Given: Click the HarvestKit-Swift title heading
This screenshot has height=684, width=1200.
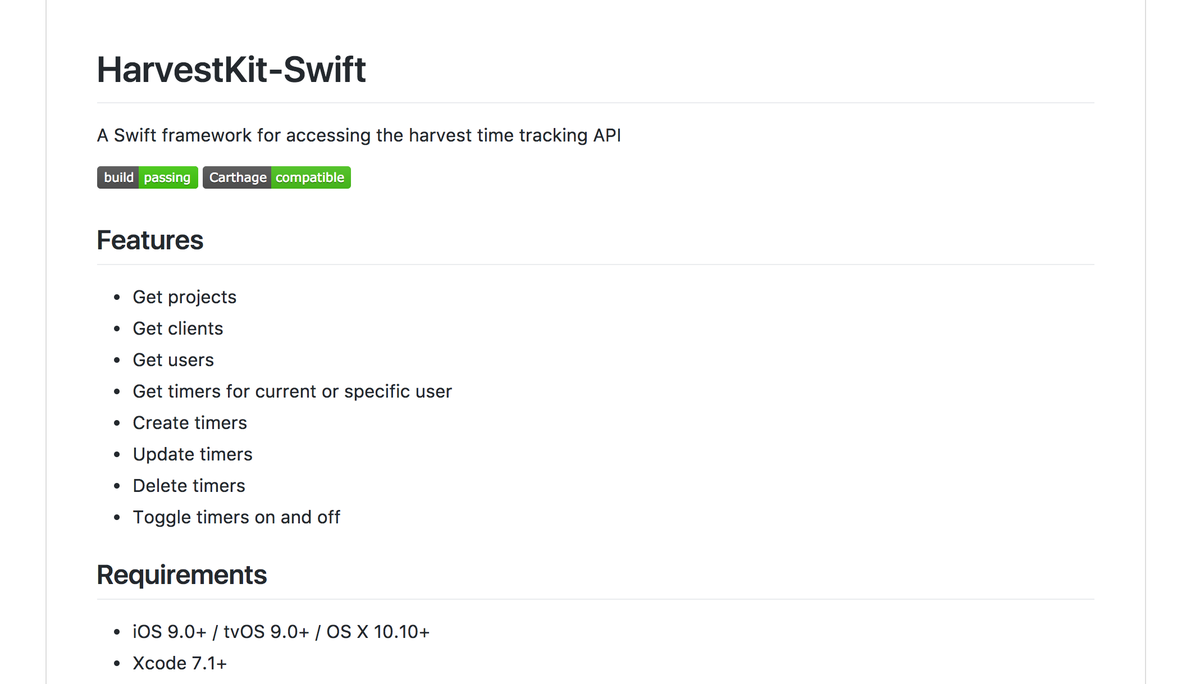Looking at the screenshot, I should [x=232, y=69].
